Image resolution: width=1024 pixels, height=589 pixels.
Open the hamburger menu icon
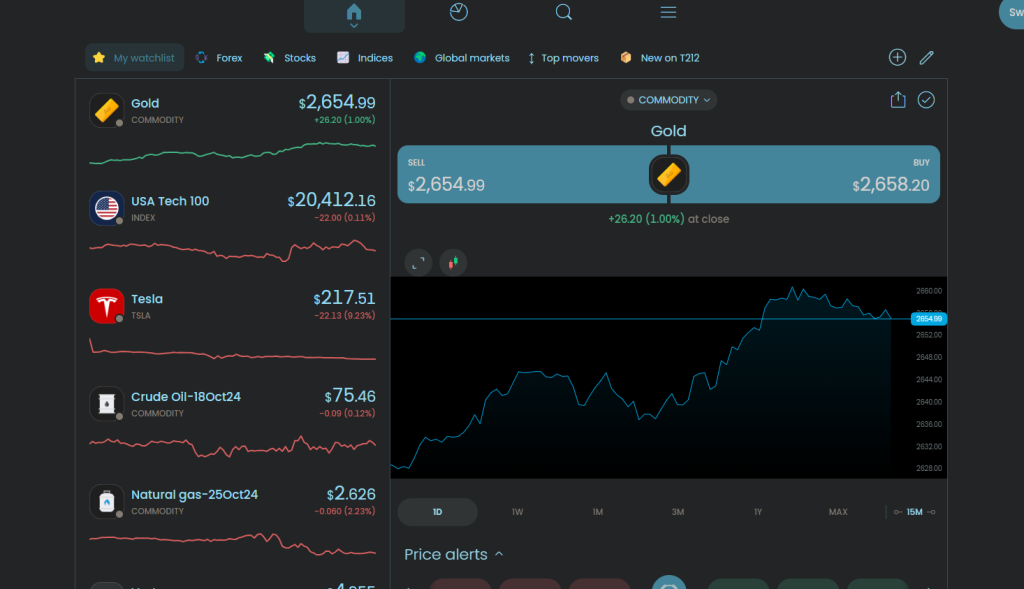click(669, 12)
